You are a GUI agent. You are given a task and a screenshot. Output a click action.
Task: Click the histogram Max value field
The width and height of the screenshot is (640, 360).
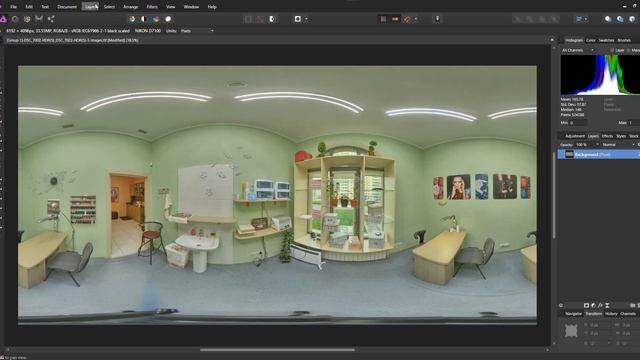tap(634, 122)
